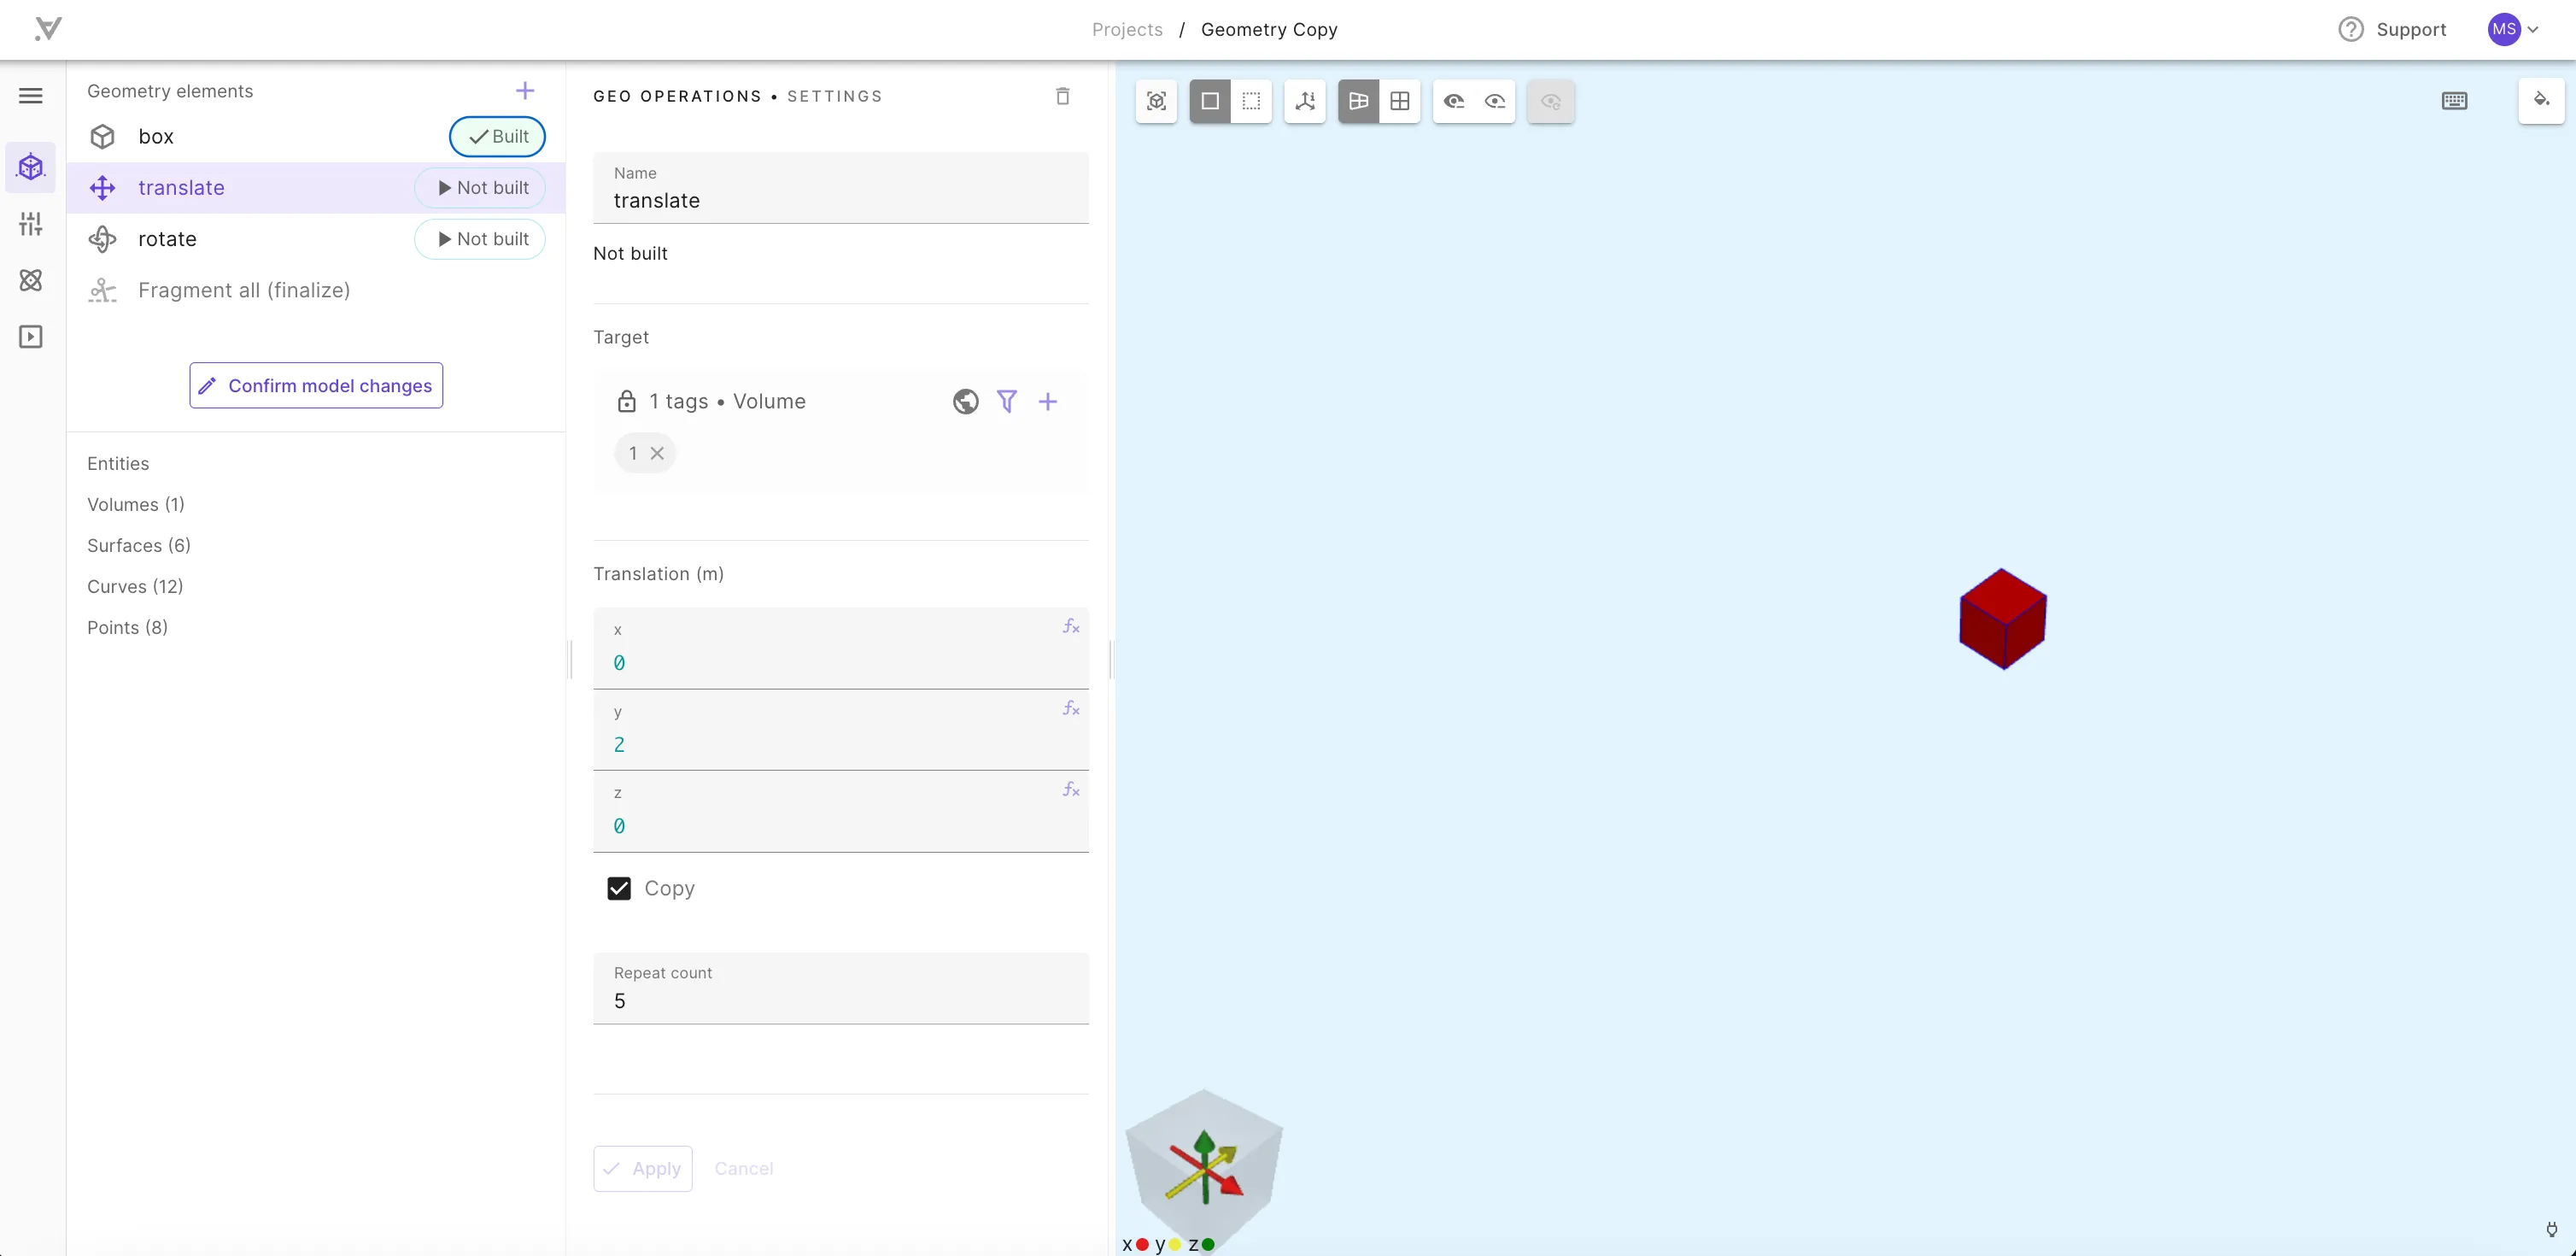Click the global filter icon for target
Image resolution: width=2576 pixels, height=1256 pixels.
pyautogui.click(x=966, y=401)
